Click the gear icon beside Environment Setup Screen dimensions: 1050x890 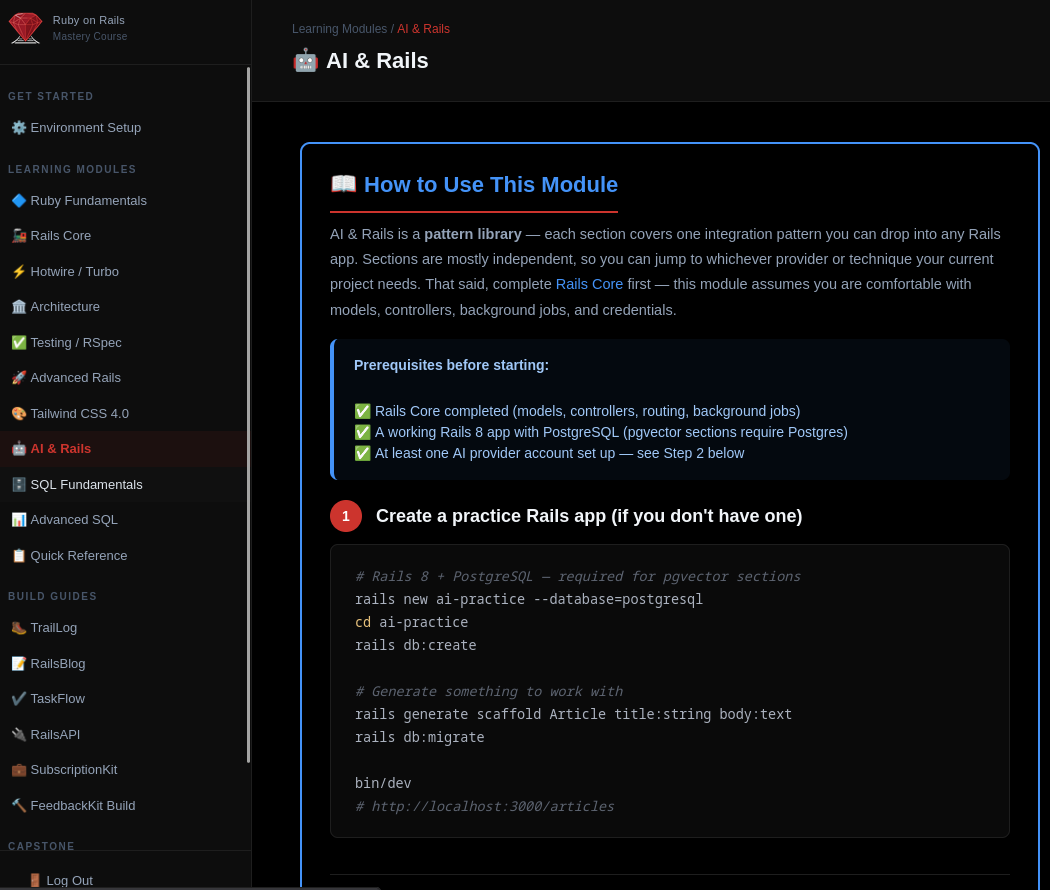[x=19, y=127]
